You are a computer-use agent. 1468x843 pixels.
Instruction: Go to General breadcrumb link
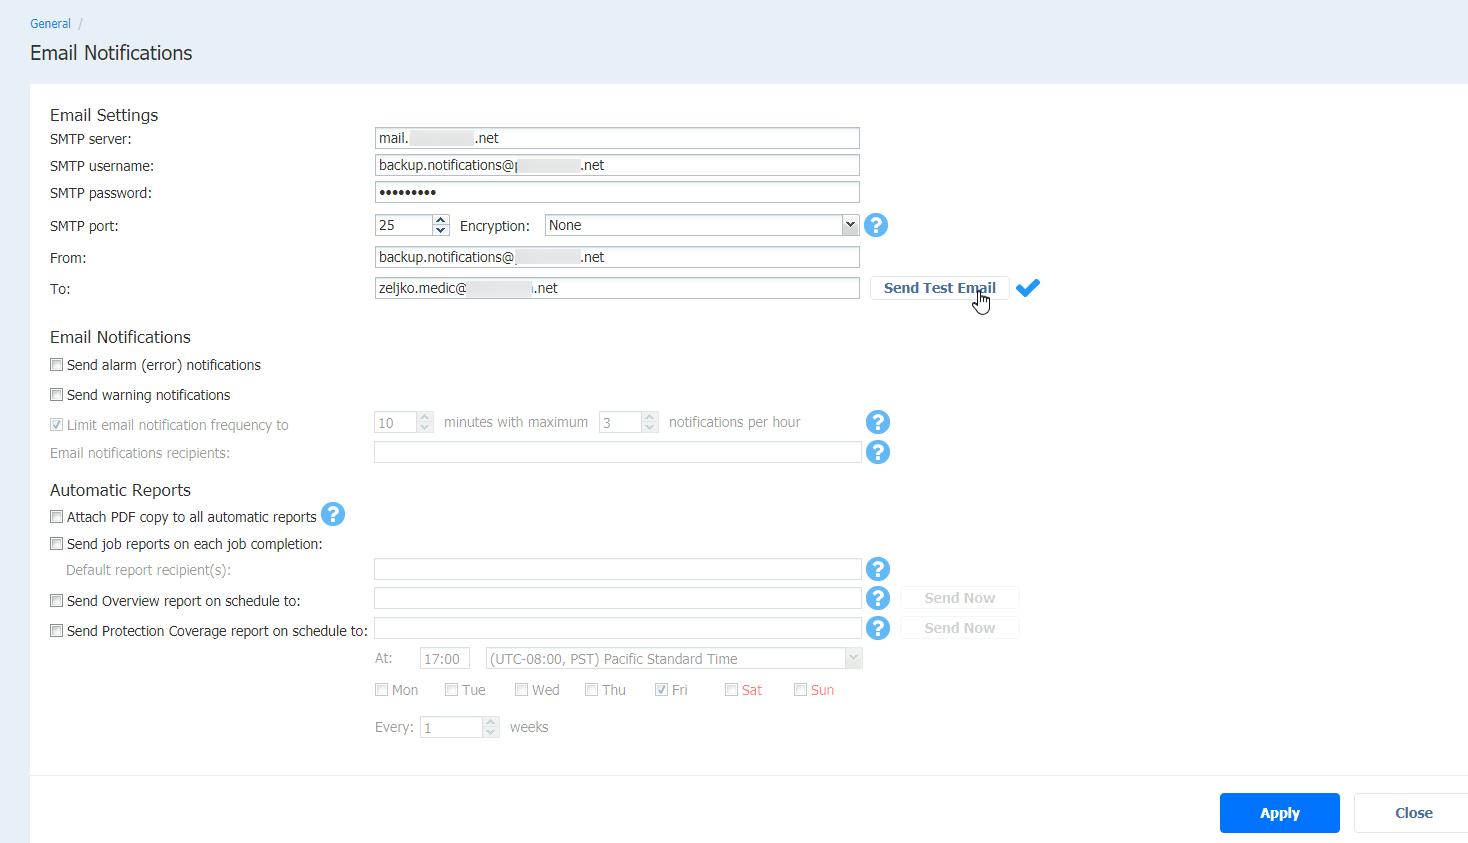tap(50, 23)
